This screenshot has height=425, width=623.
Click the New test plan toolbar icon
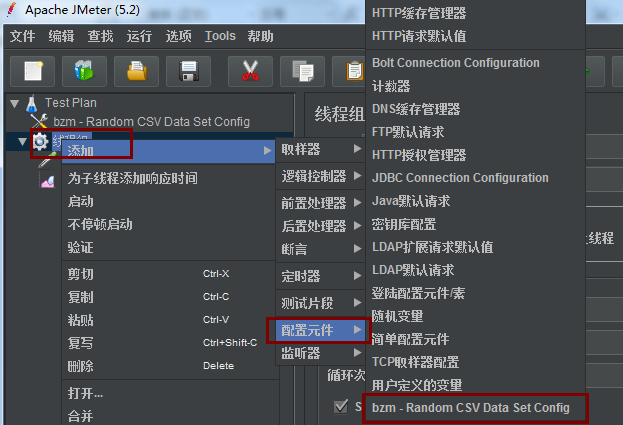33,71
